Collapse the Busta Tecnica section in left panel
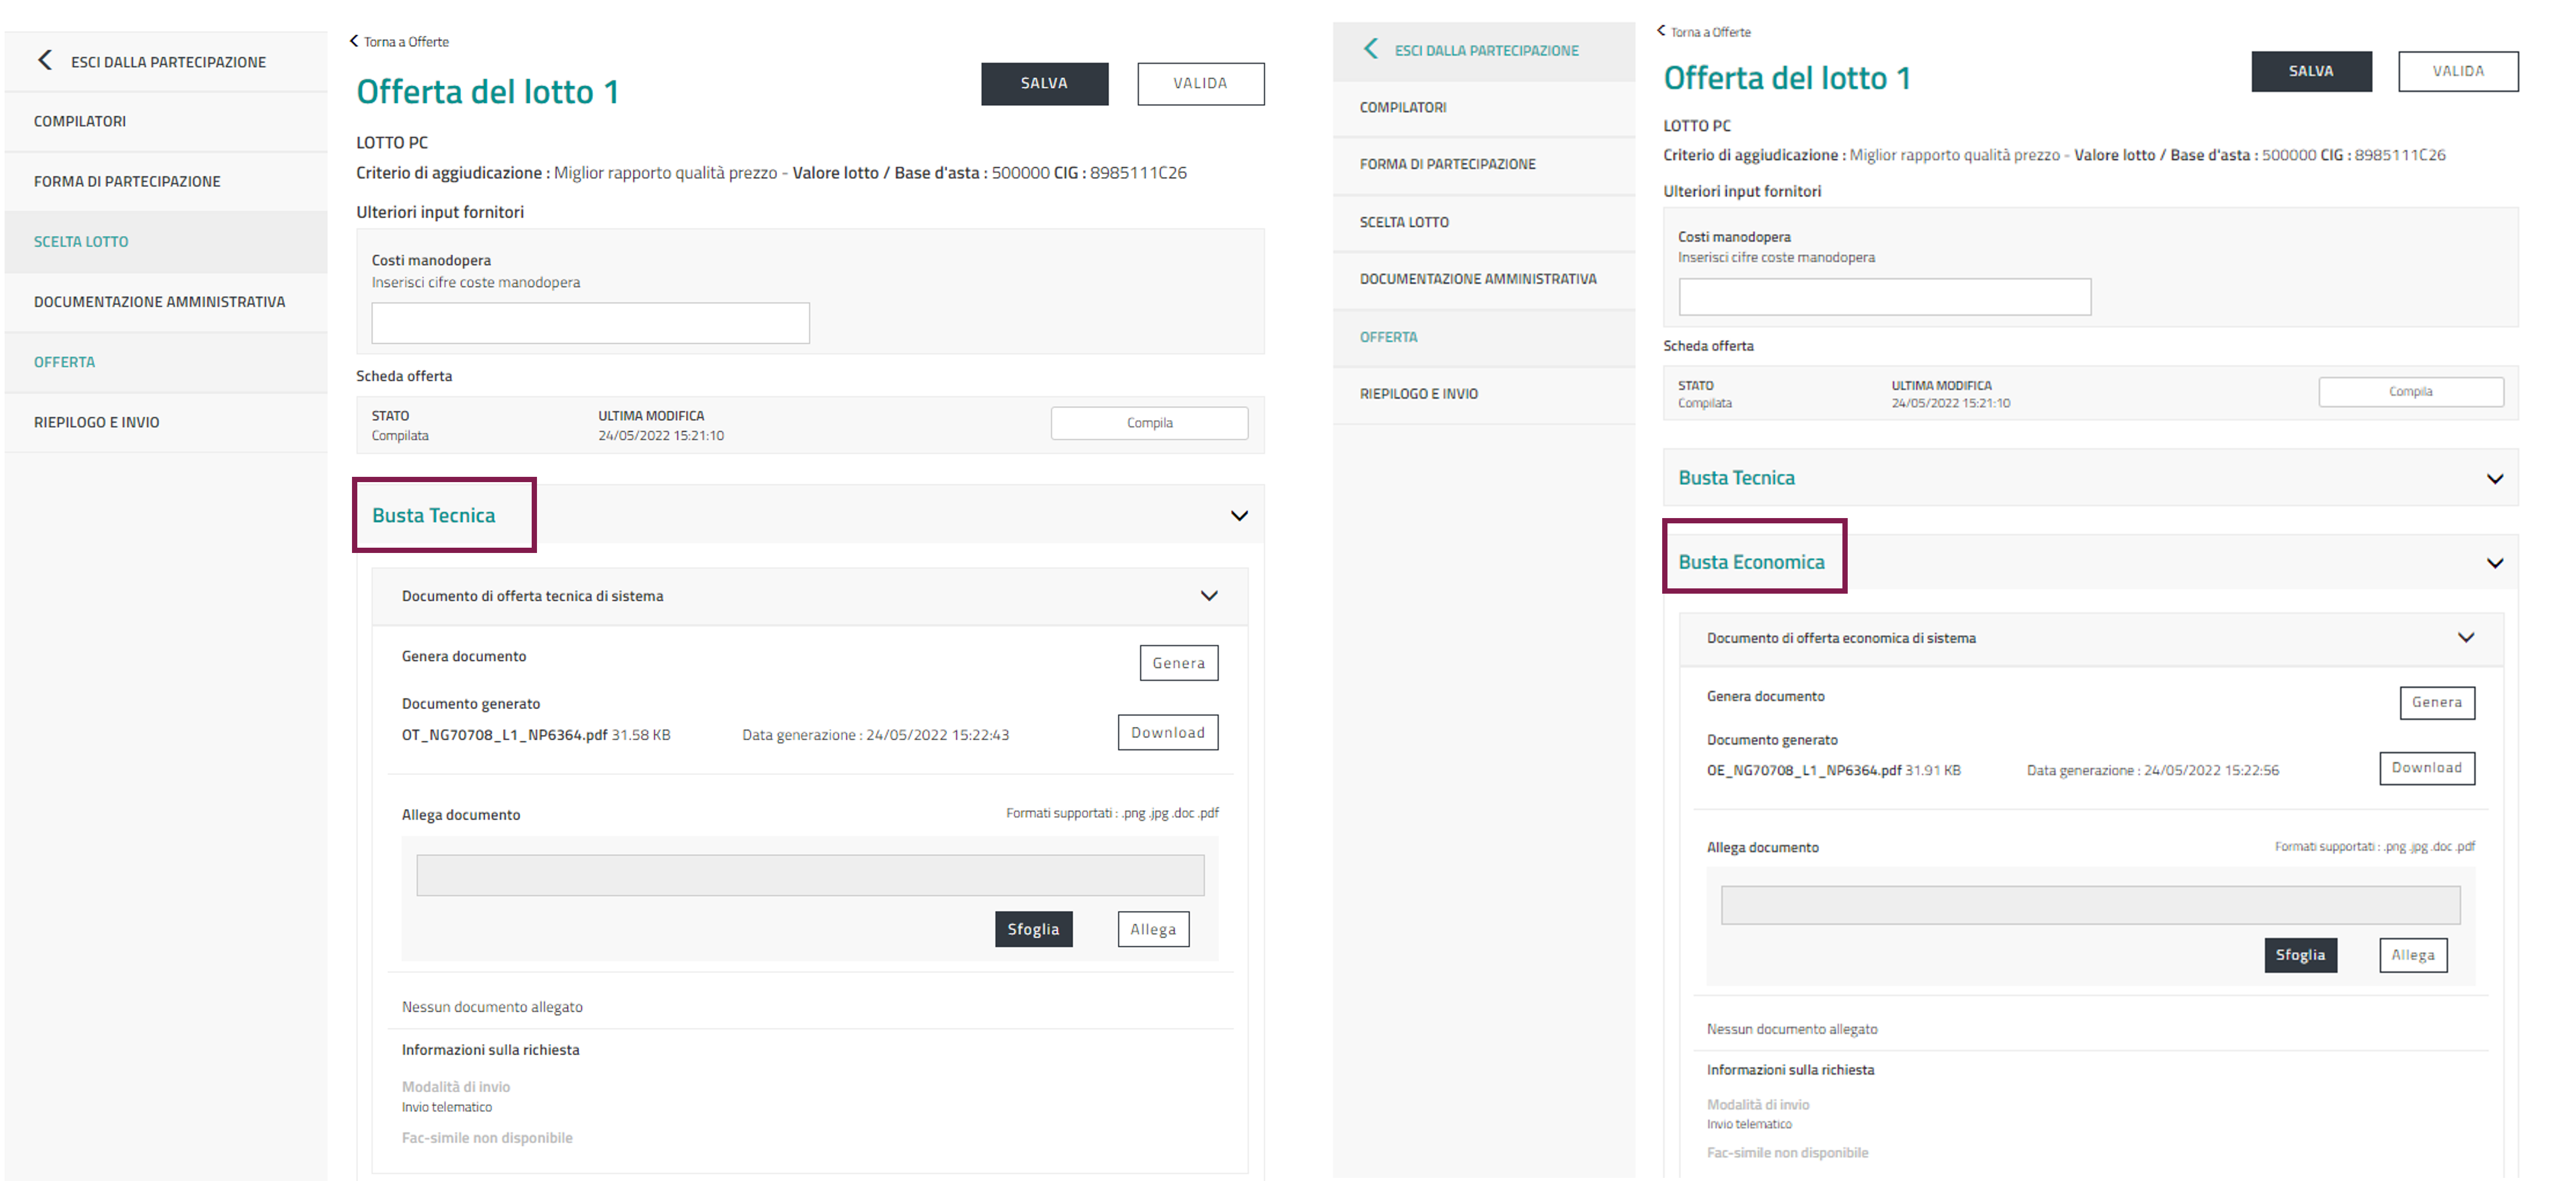This screenshot has width=2576, height=1181. click(x=1239, y=516)
